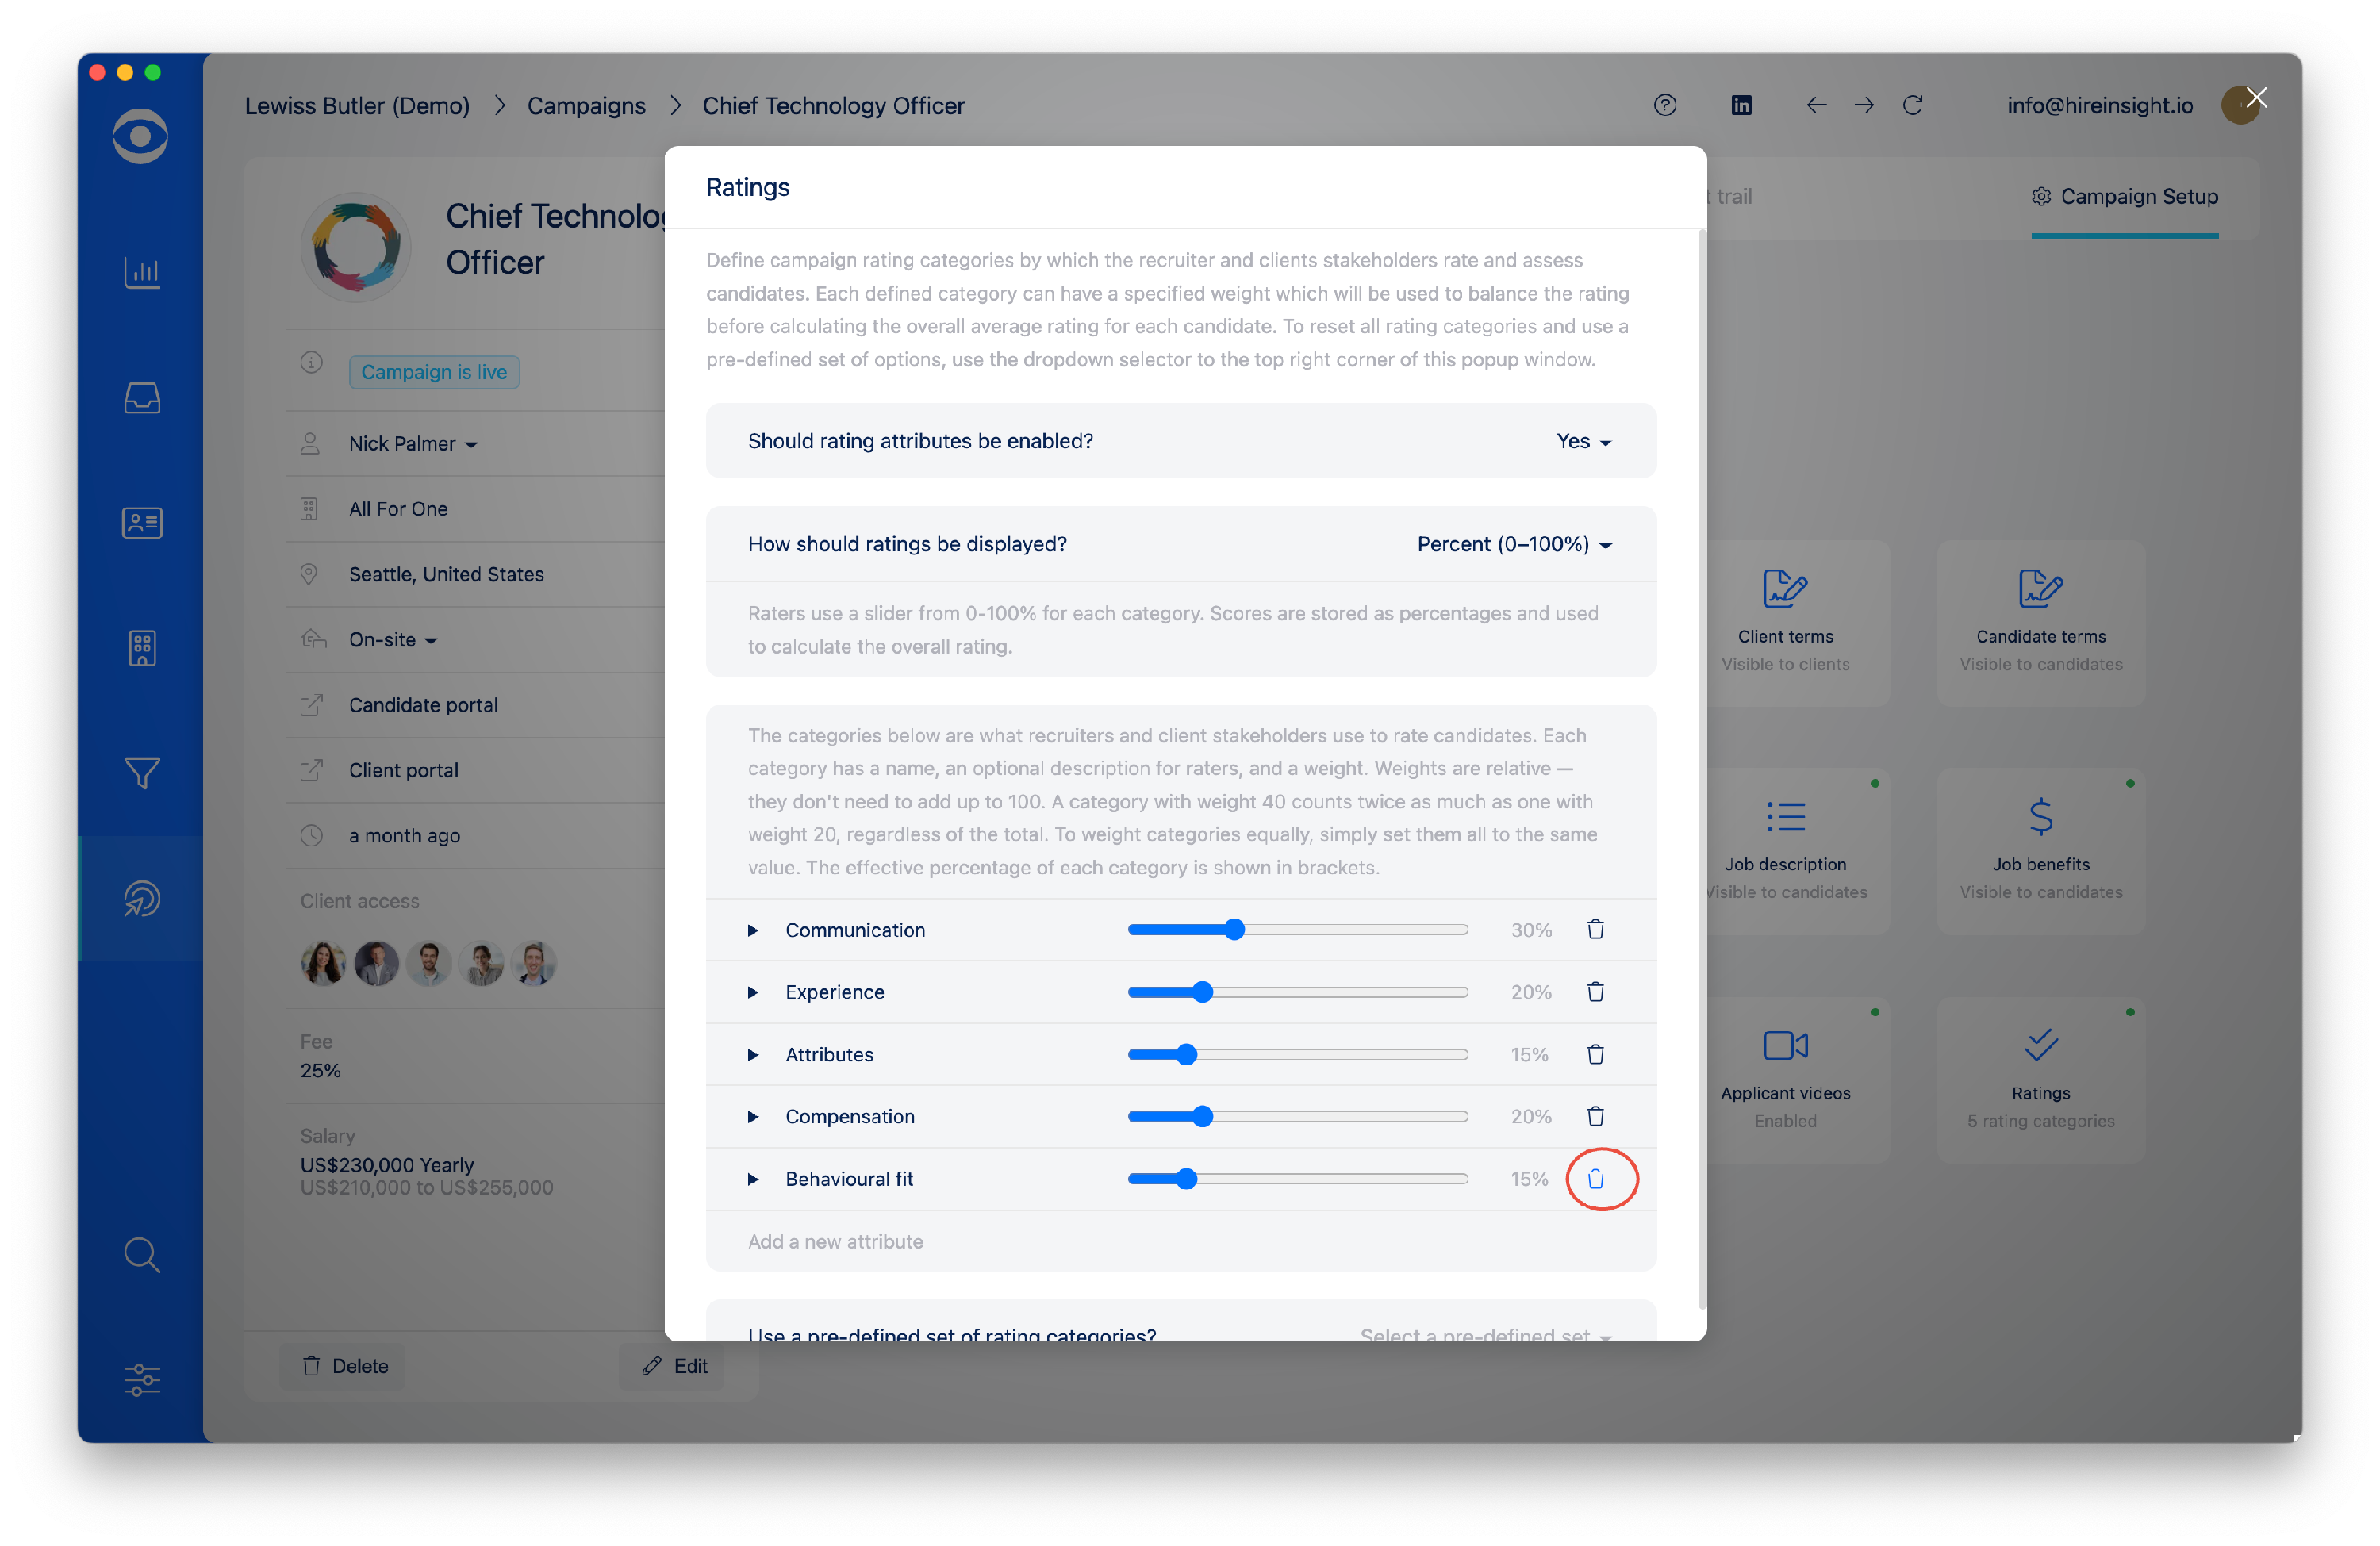2380x1546 pixels.
Task: Open the Nick Palmer owner dropdown
Action: [413, 443]
